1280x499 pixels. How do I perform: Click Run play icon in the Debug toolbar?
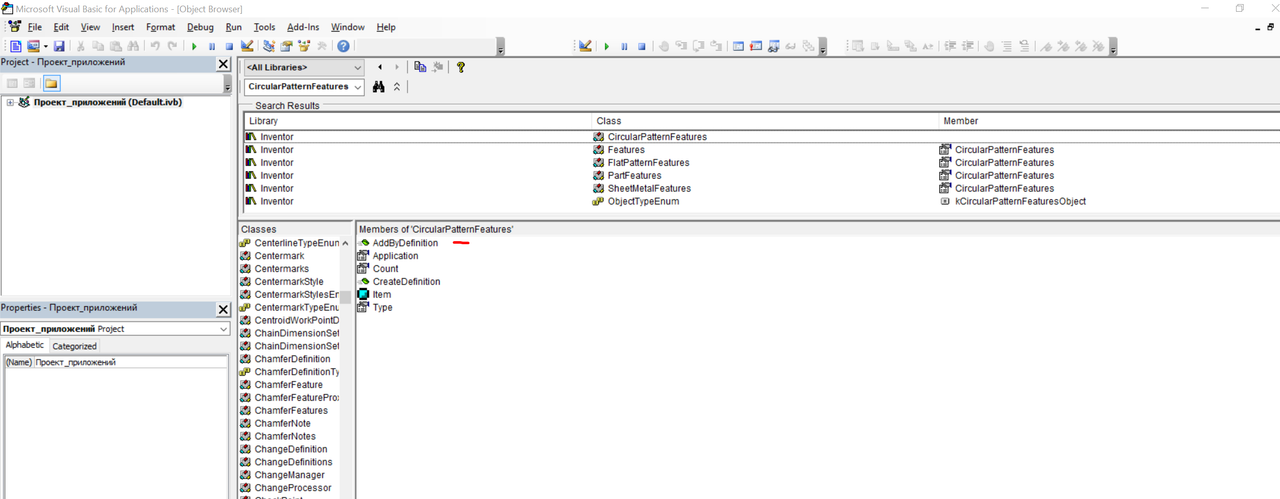pos(606,46)
